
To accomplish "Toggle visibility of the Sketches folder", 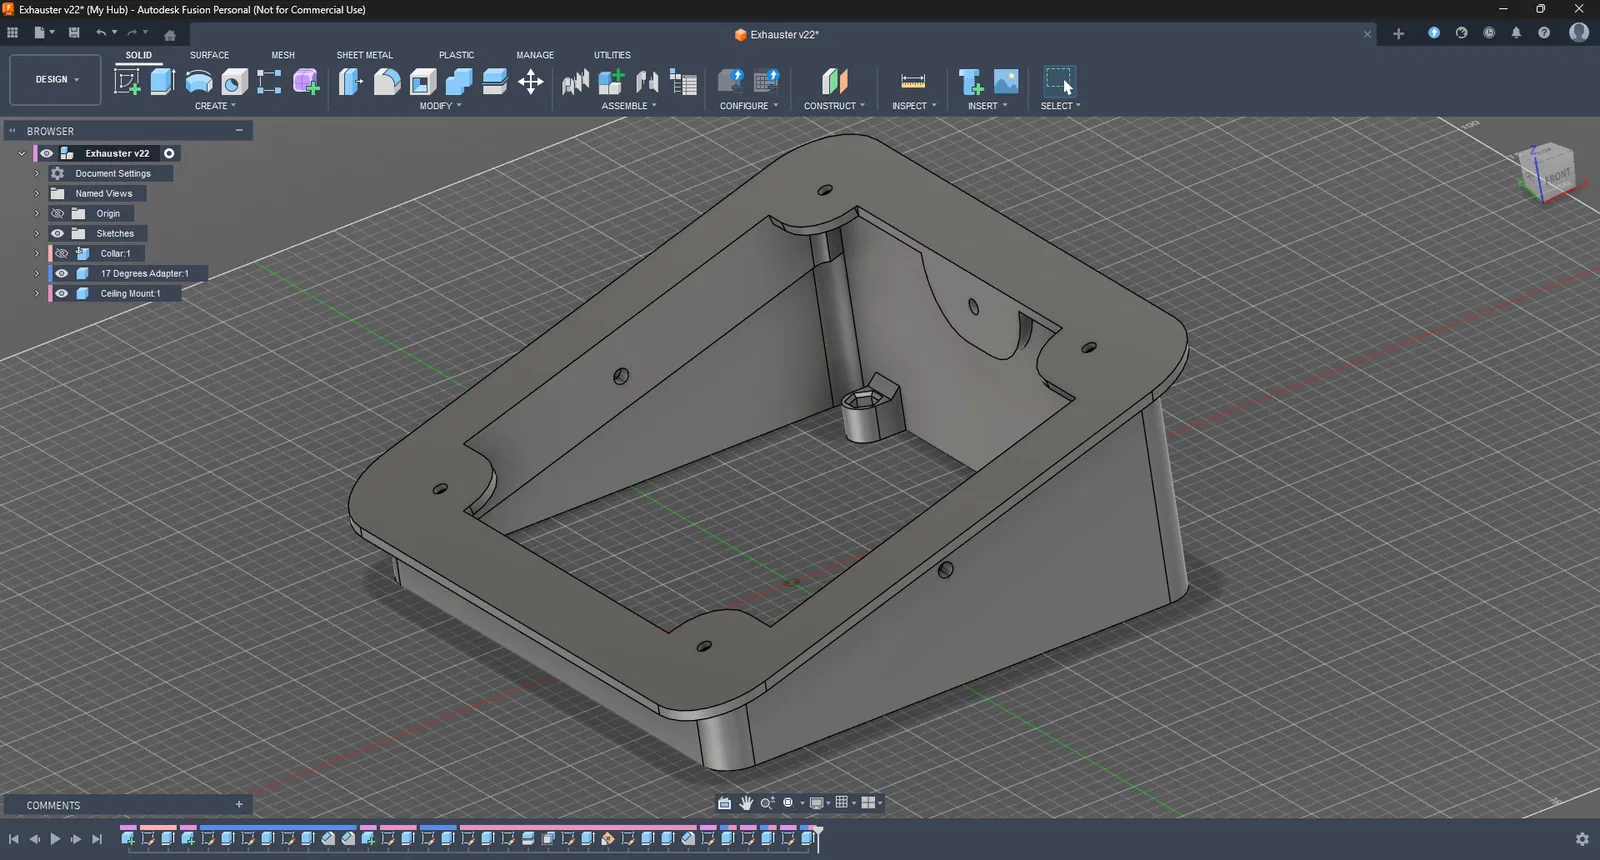I will coord(57,234).
